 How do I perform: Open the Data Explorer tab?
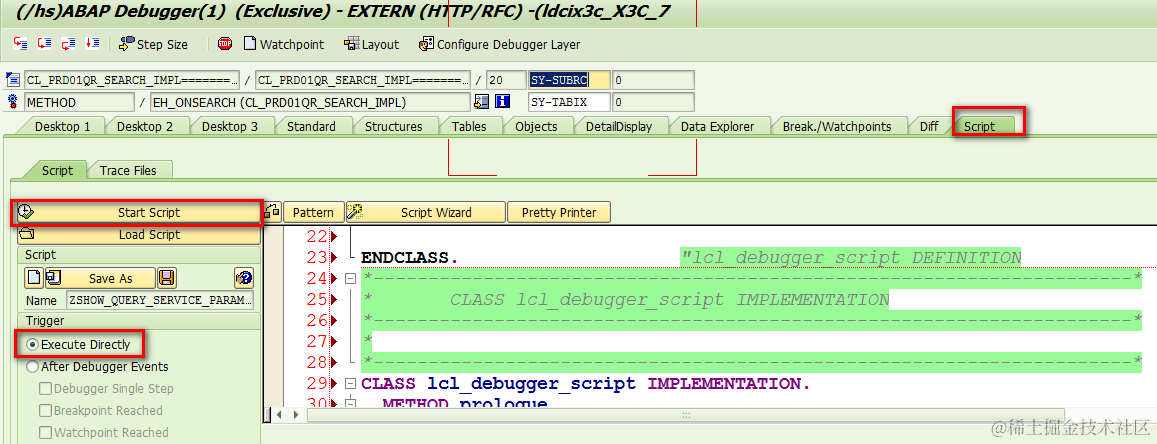717,126
